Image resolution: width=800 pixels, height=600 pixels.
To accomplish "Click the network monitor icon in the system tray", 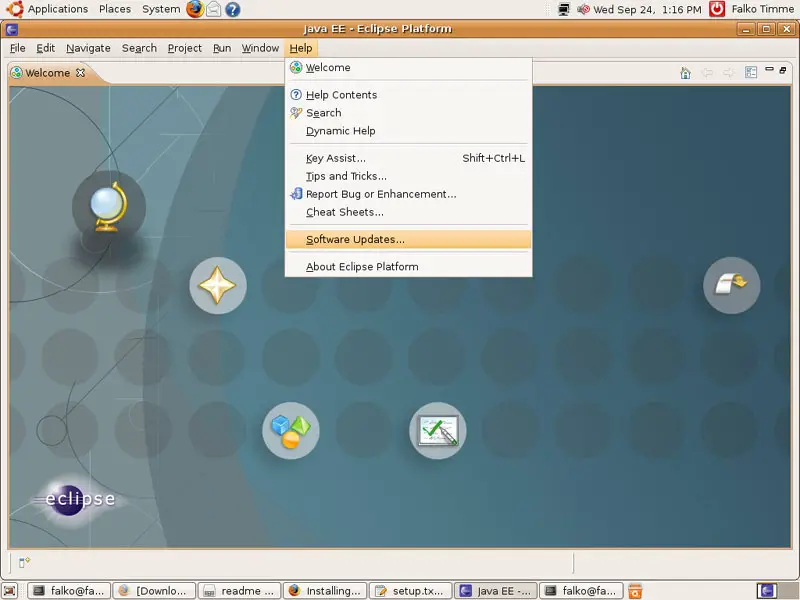I will tap(564, 9).
